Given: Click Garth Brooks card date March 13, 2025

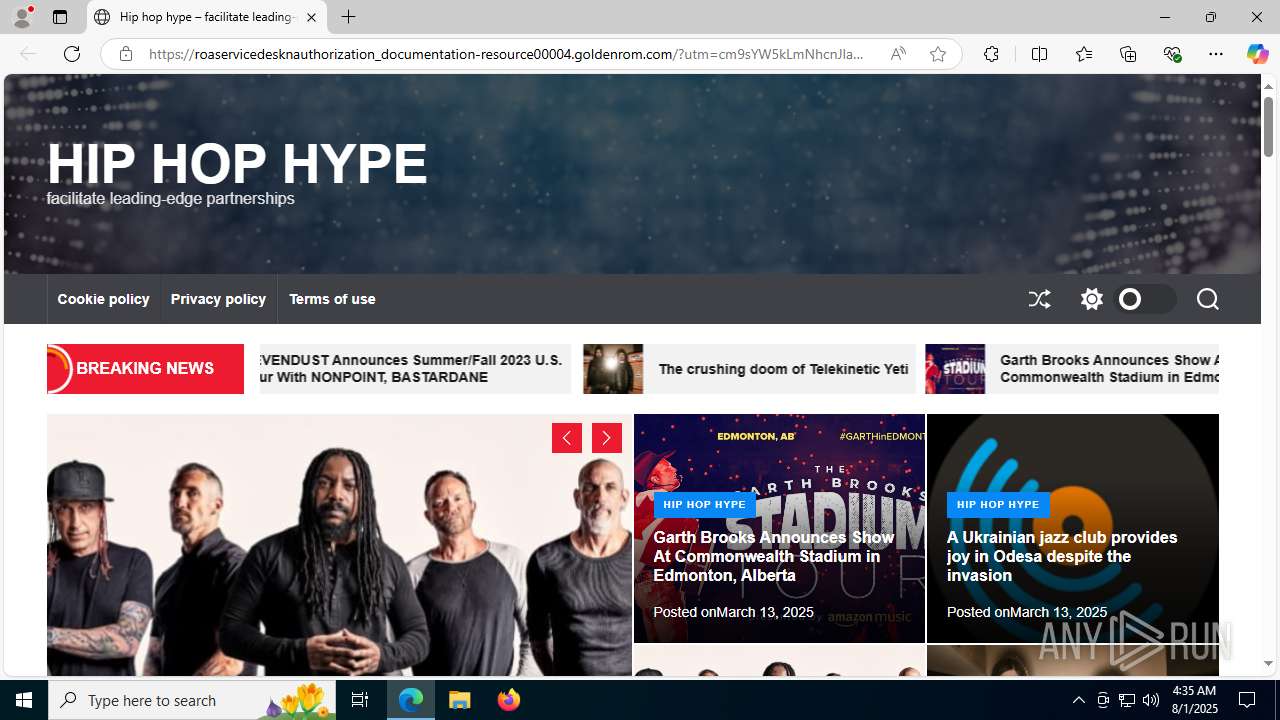Looking at the screenshot, I should tap(765, 612).
